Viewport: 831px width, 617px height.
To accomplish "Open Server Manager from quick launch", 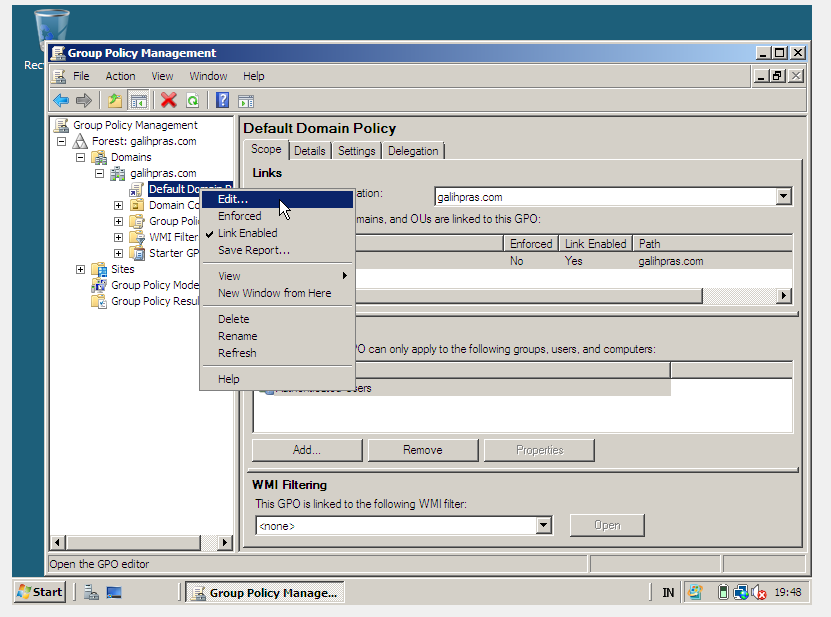I will (x=91, y=592).
